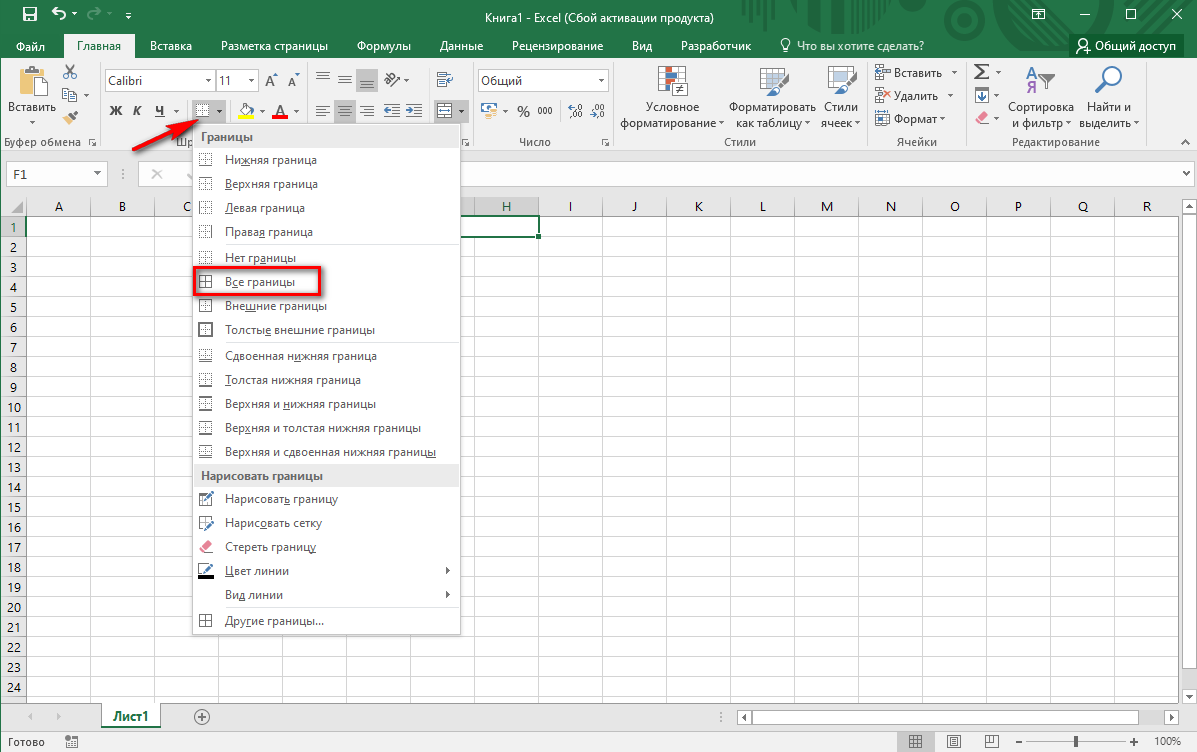1197x752 pixels.
Task: Click column header M
Action: 827,206
